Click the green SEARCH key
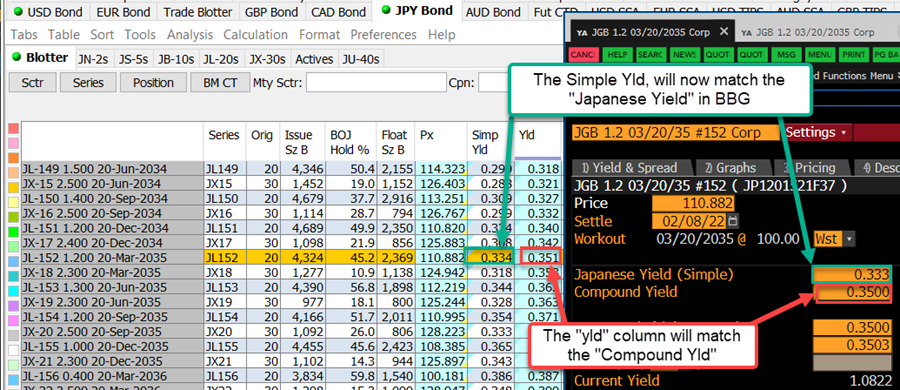 [651, 55]
